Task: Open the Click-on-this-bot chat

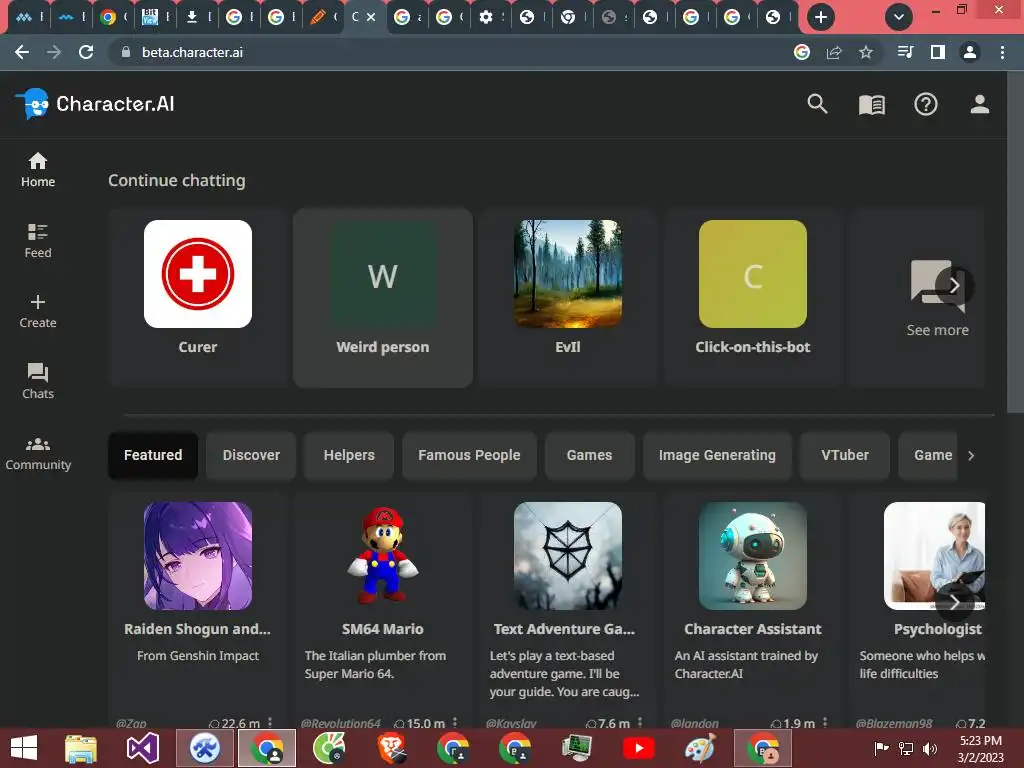Action: [752, 298]
